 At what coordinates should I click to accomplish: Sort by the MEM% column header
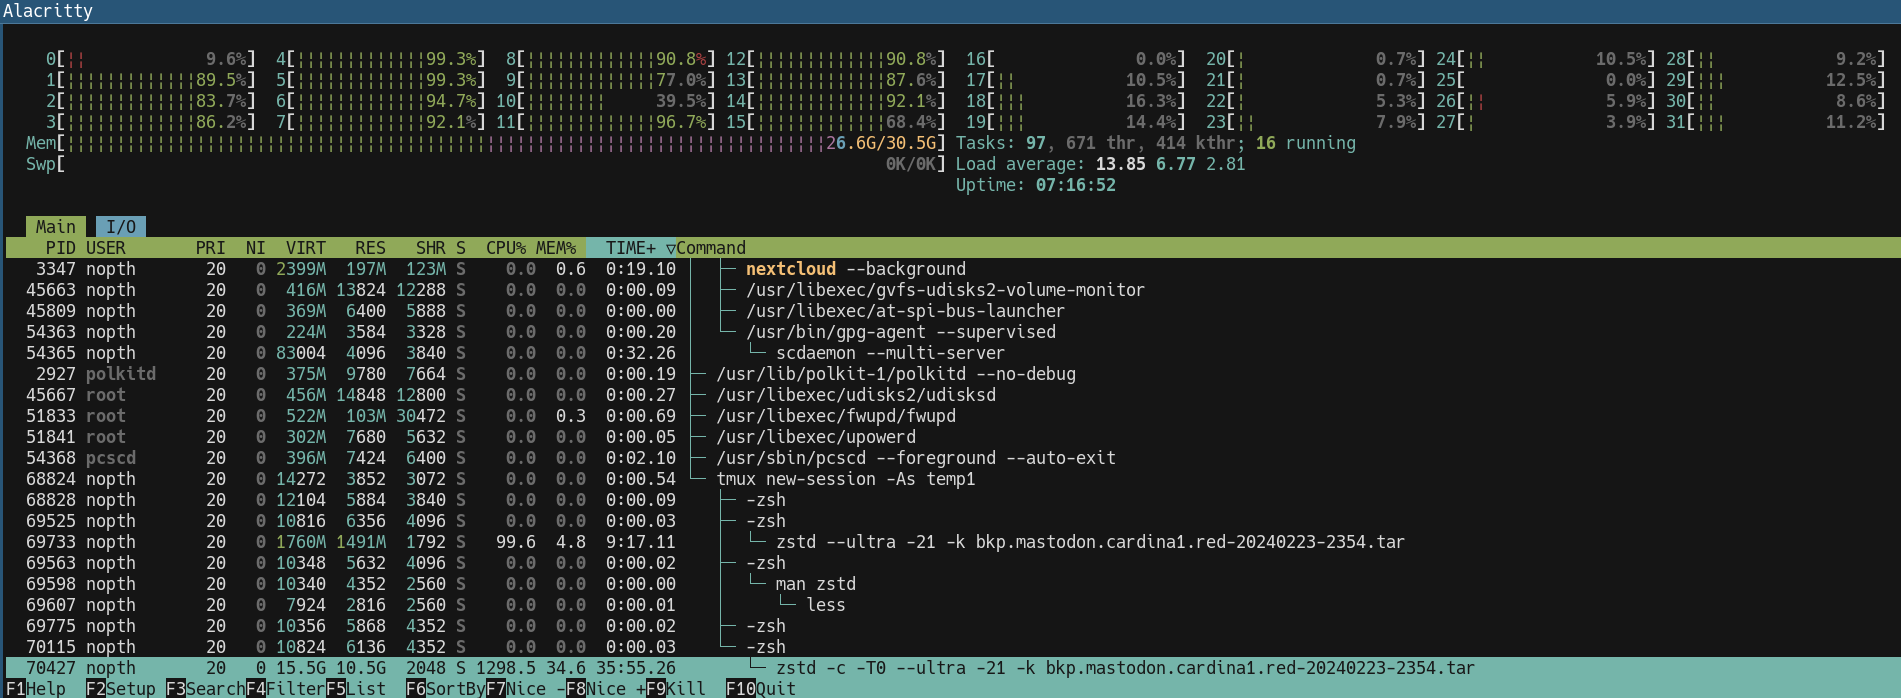tap(556, 248)
